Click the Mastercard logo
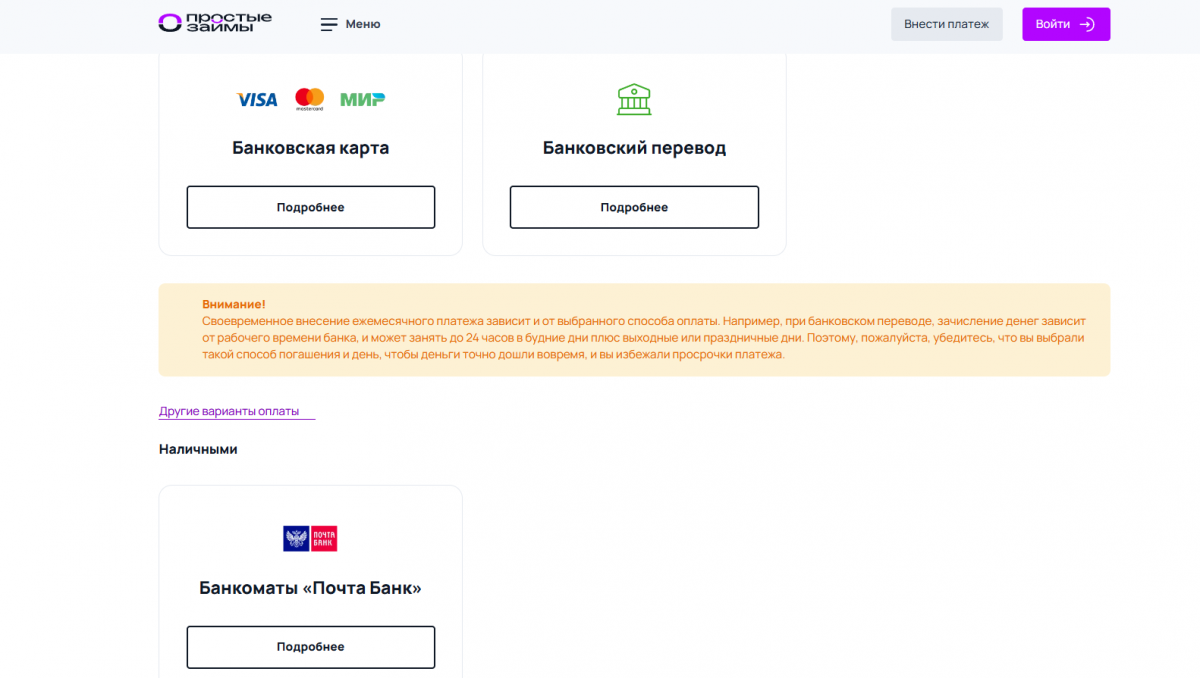The width and height of the screenshot is (1200, 678). pos(310,98)
